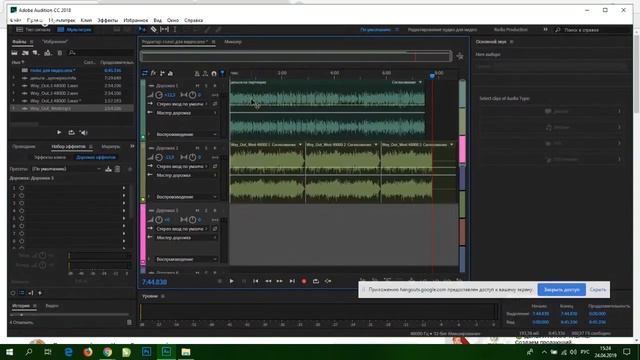640x360 pixels.
Task: Open effects slot 1 arrow menu
Action: [x=124, y=188]
